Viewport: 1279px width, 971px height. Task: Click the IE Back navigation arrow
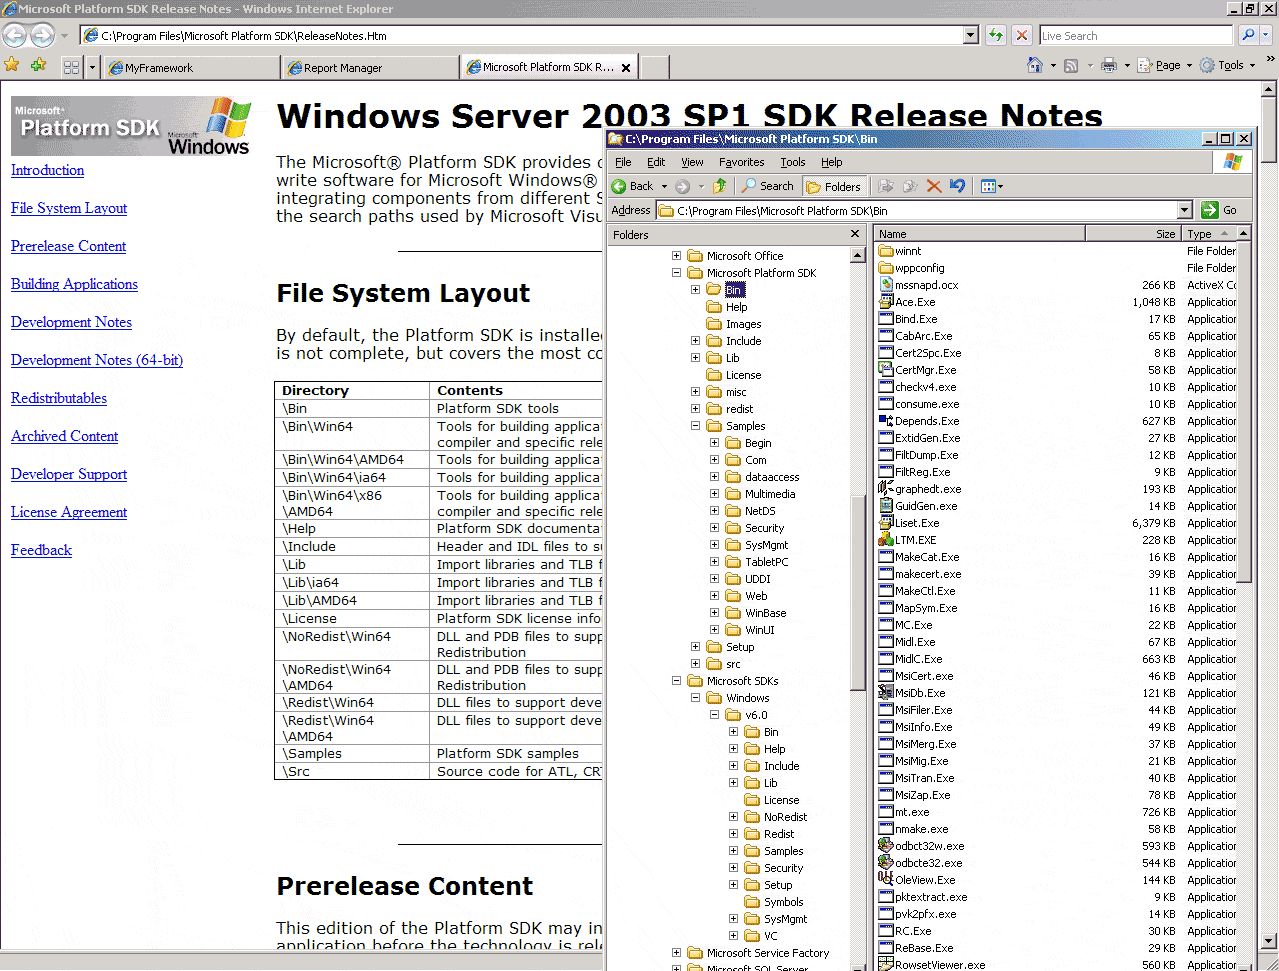[x=14, y=36]
